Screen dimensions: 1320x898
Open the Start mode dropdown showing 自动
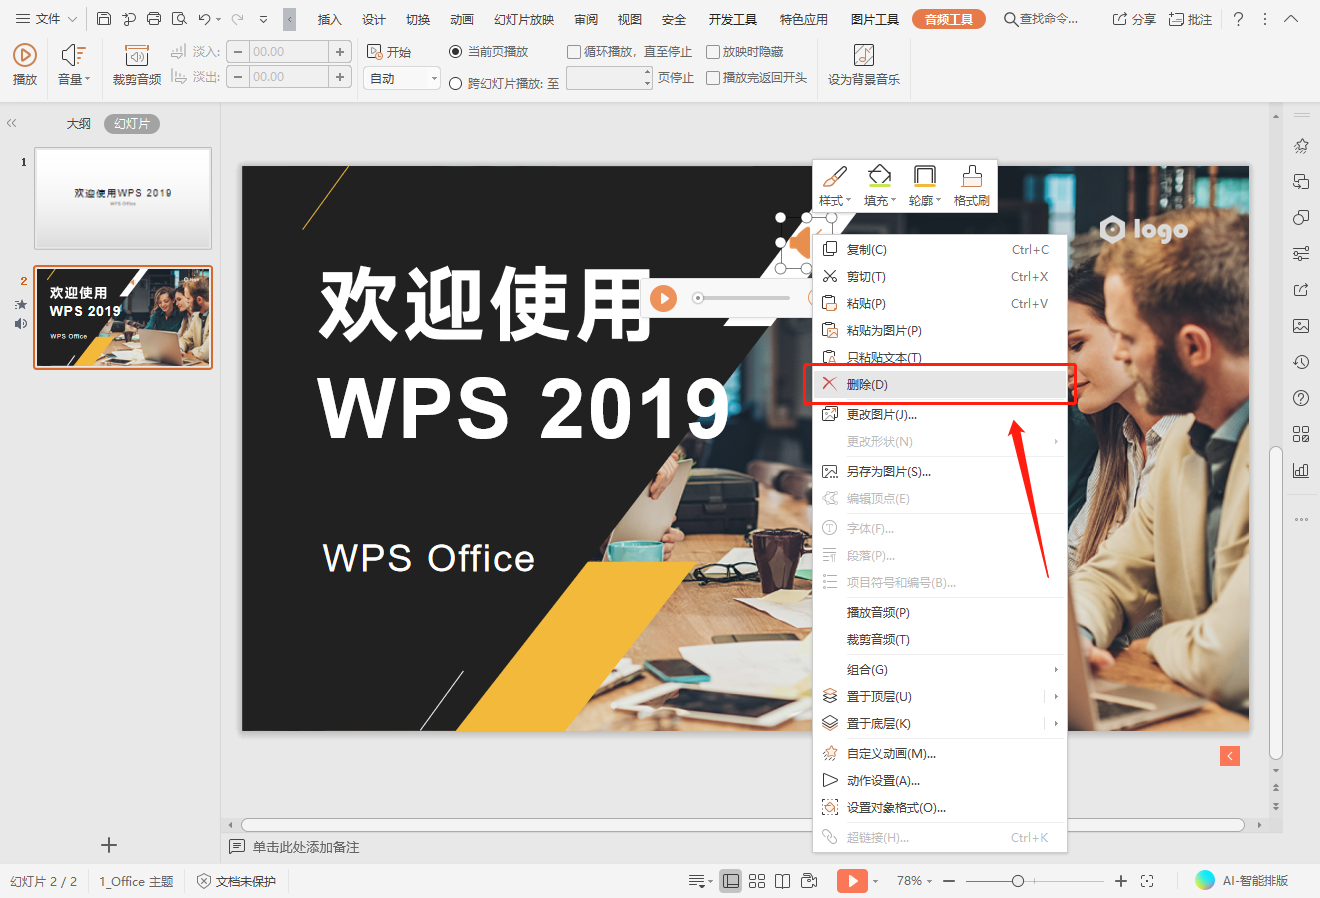[x=402, y=78]
